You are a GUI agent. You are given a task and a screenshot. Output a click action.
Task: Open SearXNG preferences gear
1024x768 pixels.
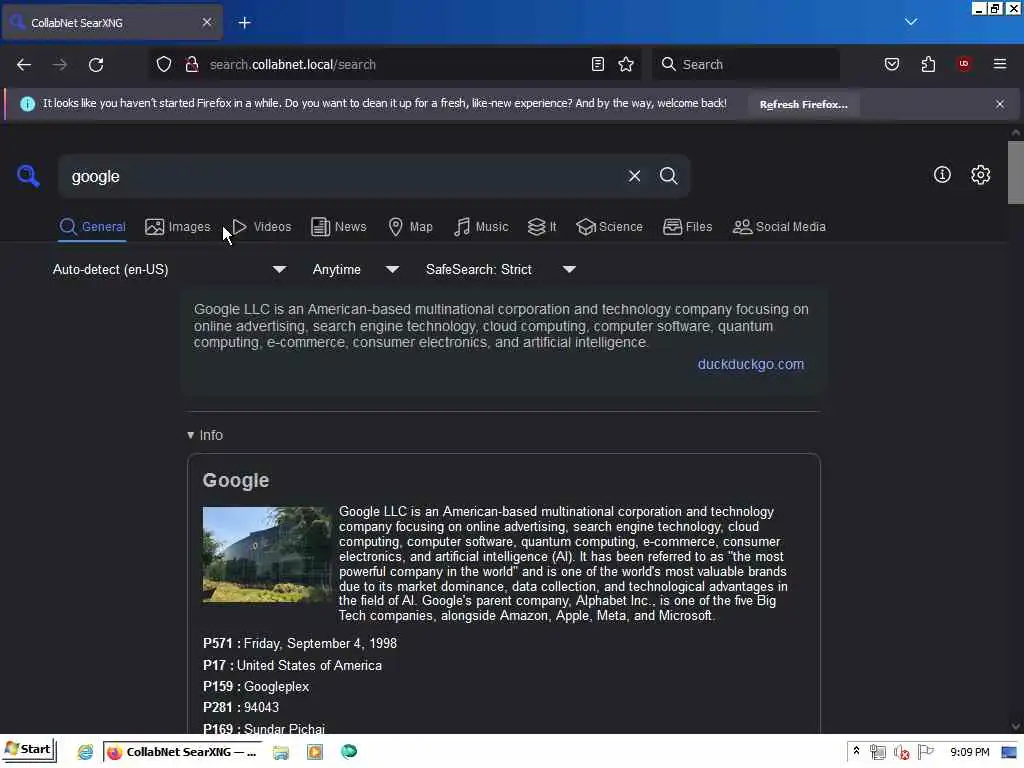(980, 174)
